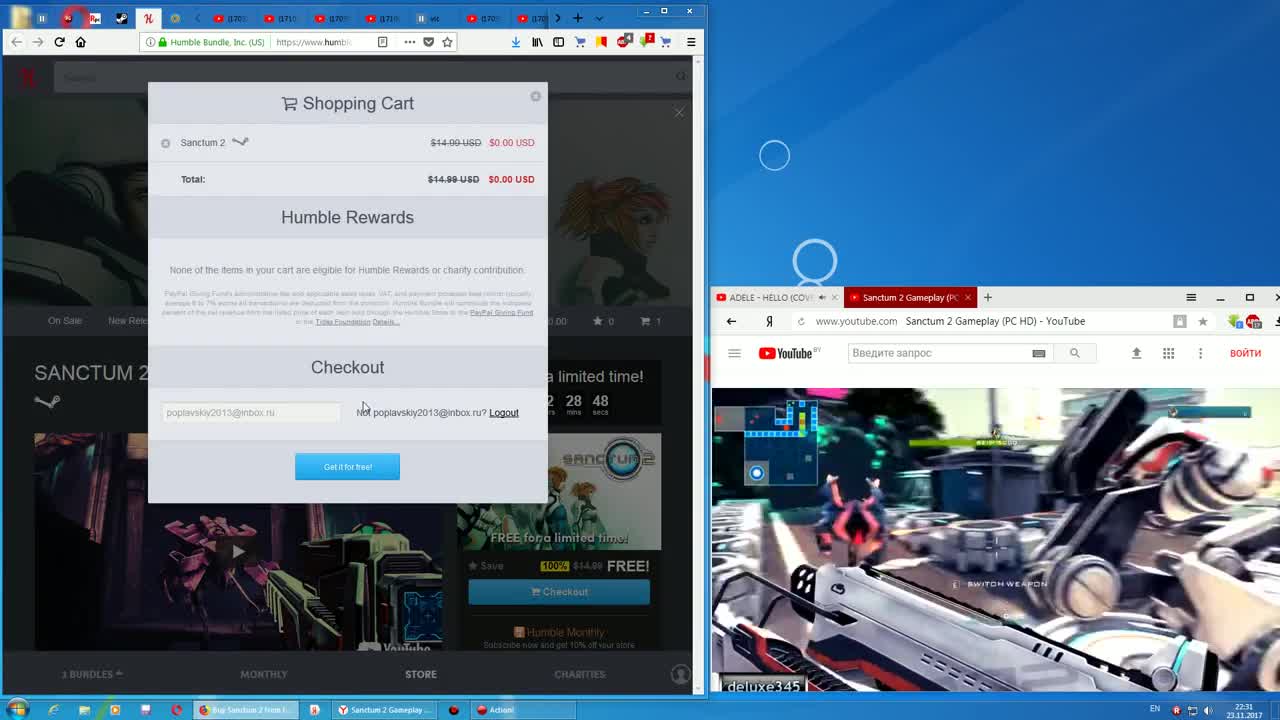Open Firefox page actions three-dot menu

tap(409, 42)
